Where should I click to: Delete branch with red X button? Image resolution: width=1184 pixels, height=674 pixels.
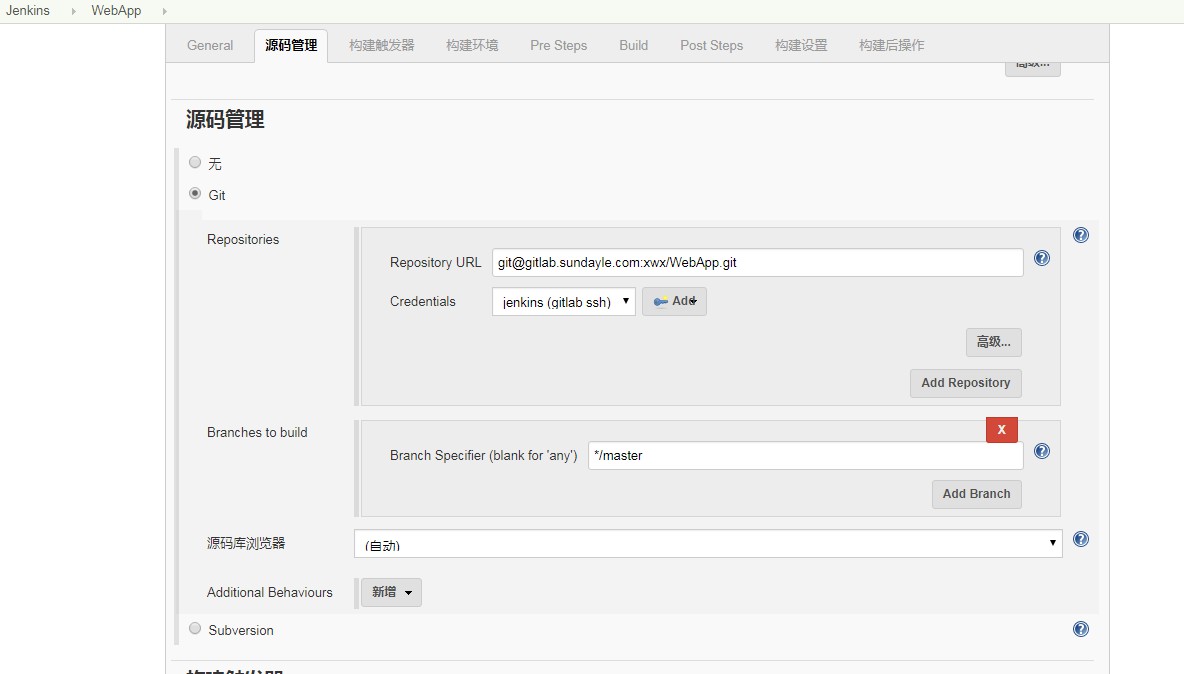[1001, 429]
